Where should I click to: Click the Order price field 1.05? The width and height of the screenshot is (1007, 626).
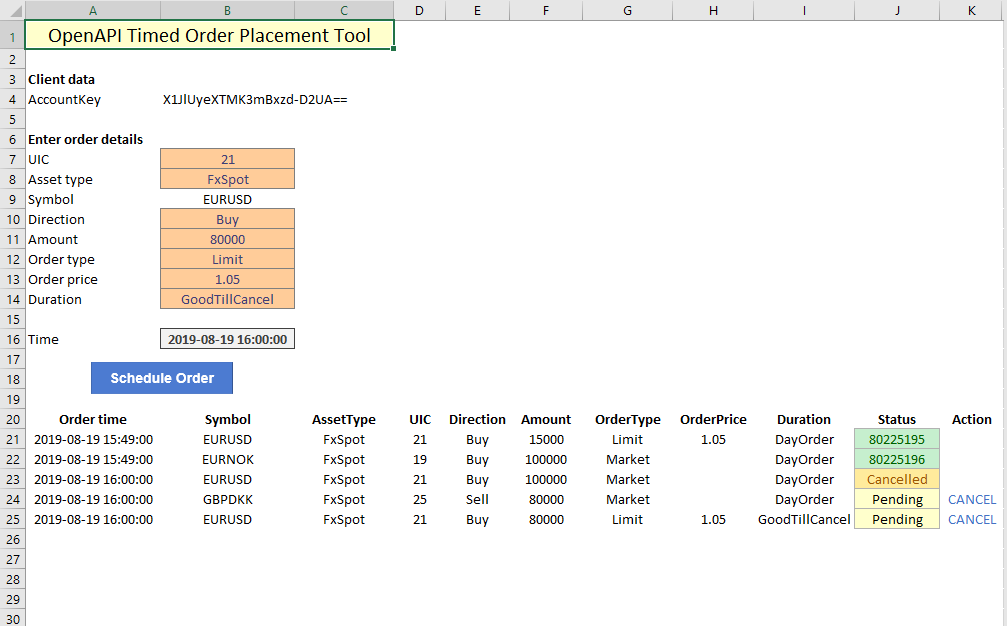pyautogui.click(x=227, y=279)
